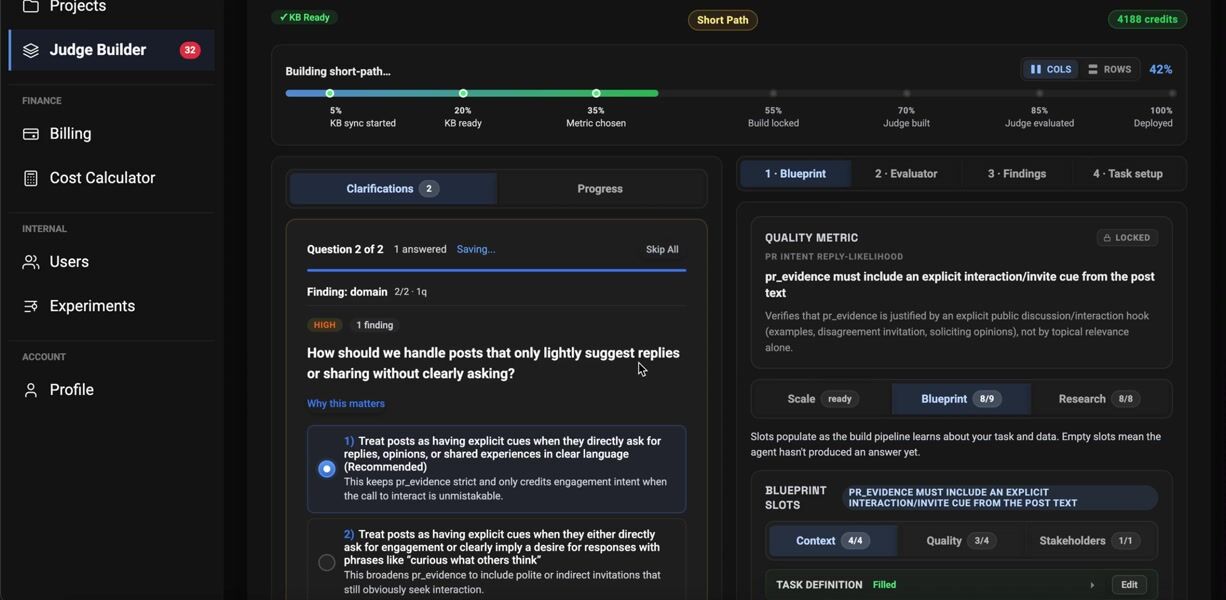Click the Users people icon
1226x600 pixels.
click(31, 262)
